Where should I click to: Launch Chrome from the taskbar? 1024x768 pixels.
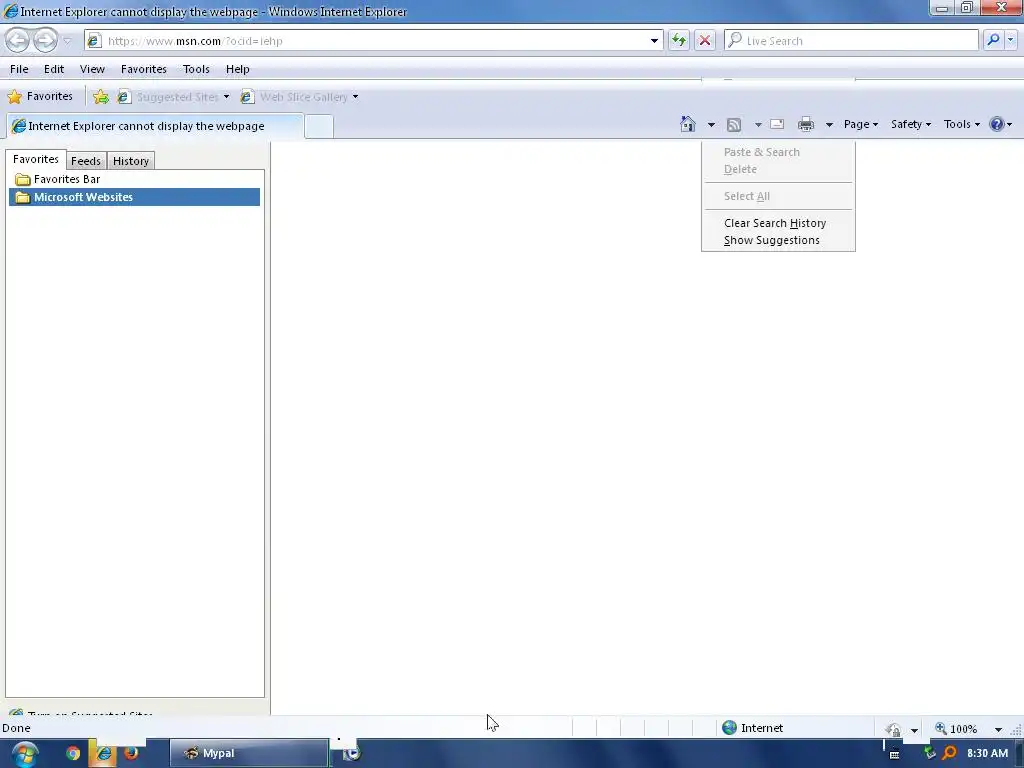point(73,753)
